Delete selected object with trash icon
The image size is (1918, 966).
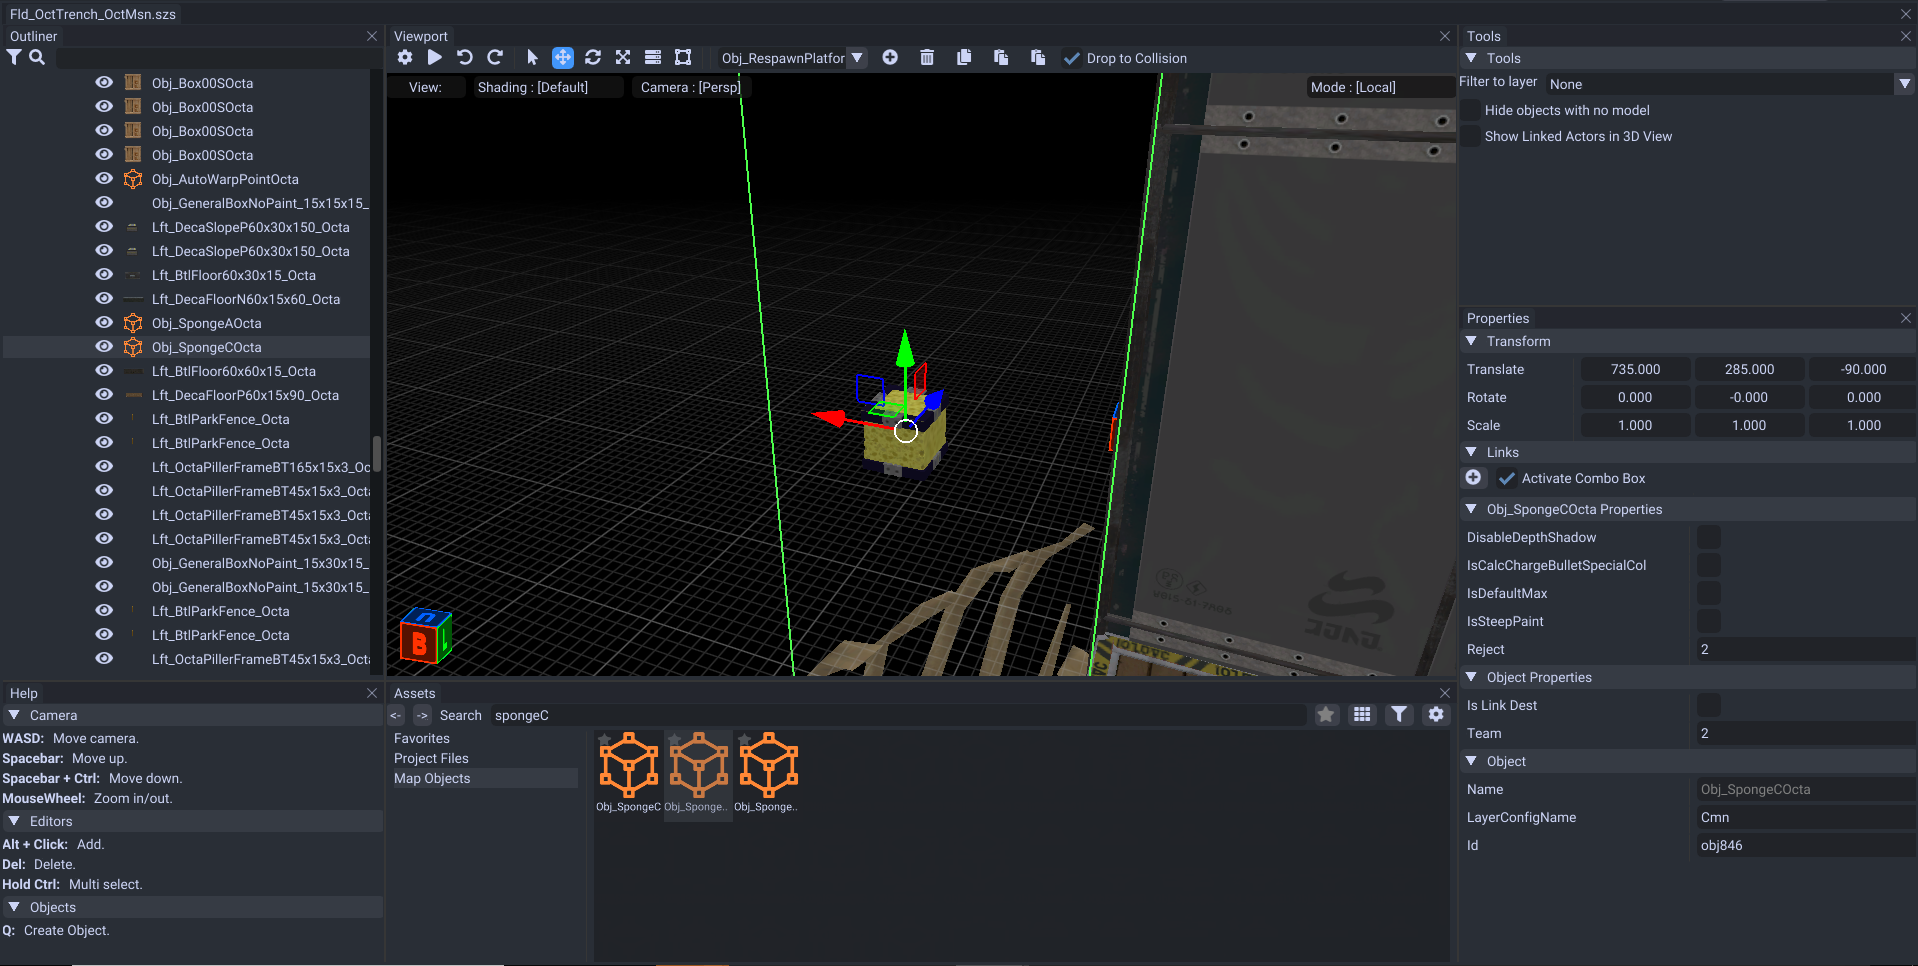click(x=927, y=58)
